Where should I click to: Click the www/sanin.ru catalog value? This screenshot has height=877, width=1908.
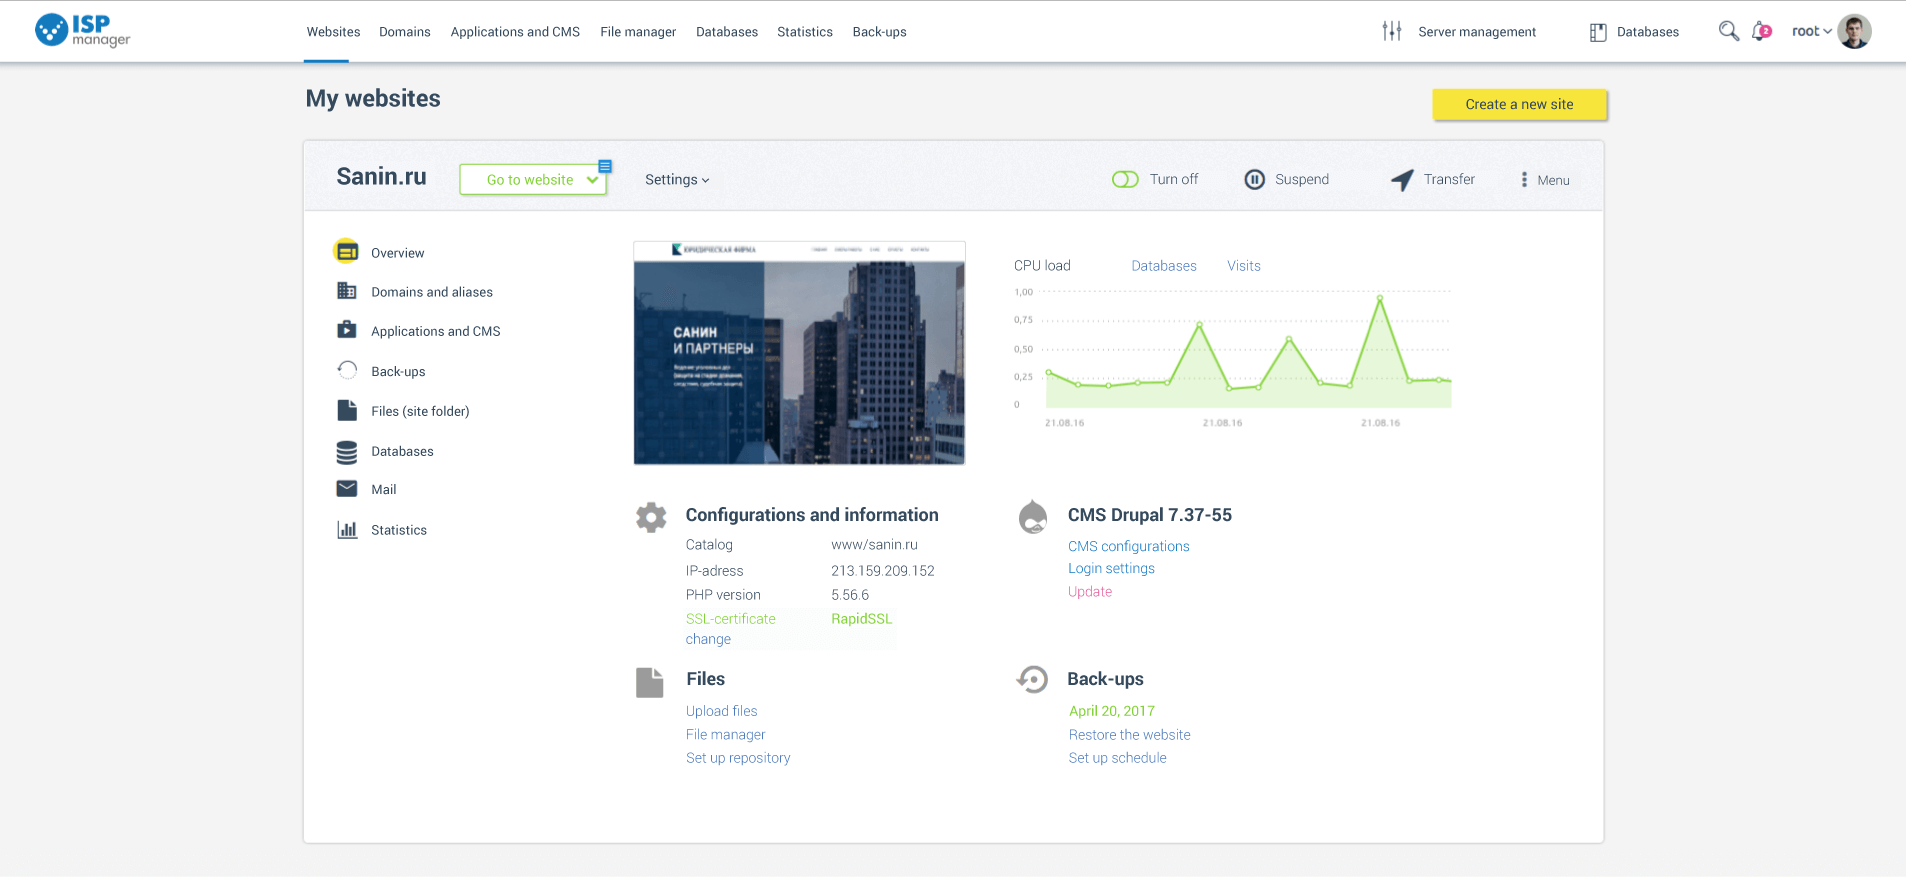click(x=874, y=545)
